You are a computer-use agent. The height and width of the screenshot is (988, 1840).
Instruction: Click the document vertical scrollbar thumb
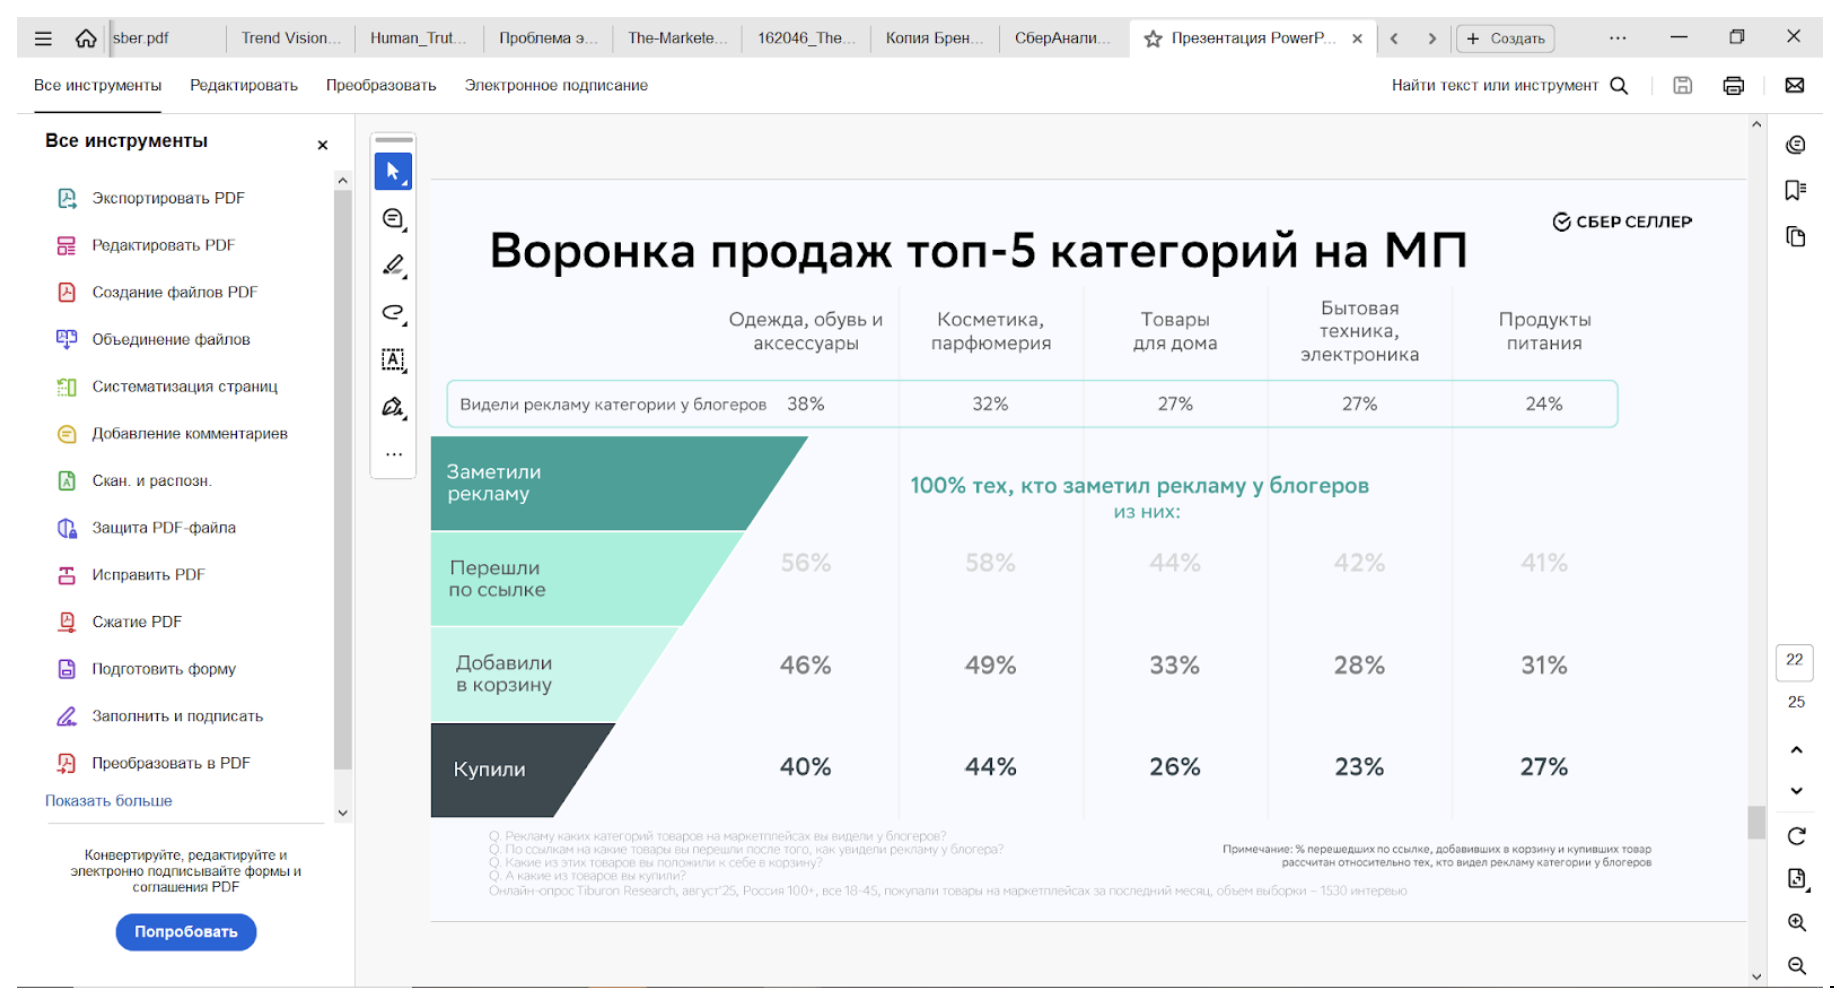coord(1756,822)
